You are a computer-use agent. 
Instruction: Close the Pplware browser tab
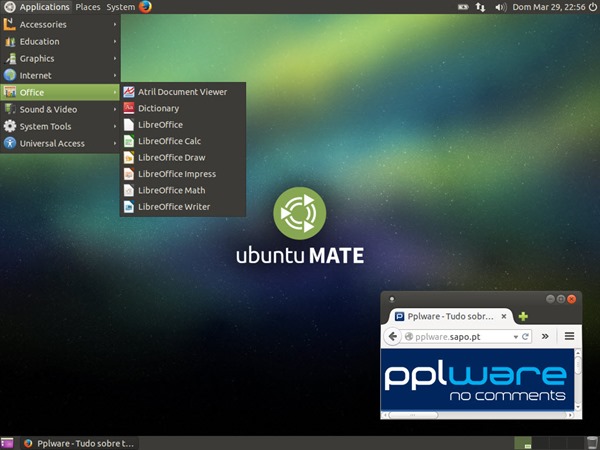(504, 316)
